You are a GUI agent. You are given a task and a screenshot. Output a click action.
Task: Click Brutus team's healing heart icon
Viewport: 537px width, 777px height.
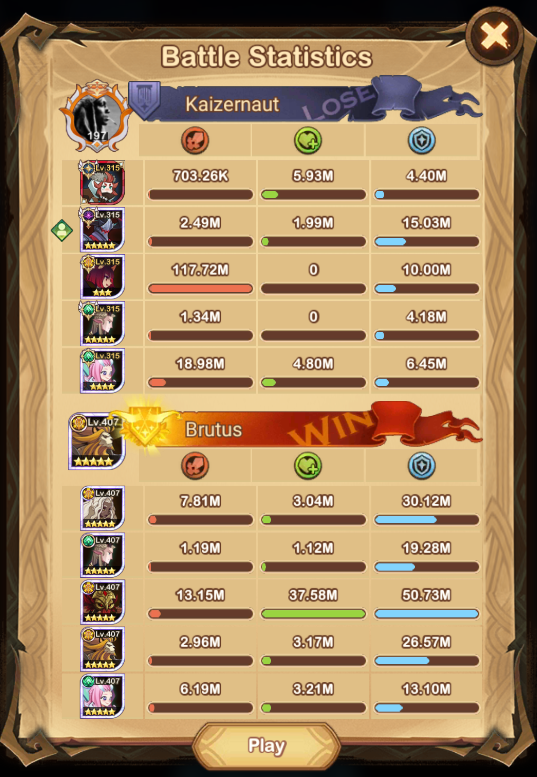pyautogui.click(x=308, y=465)
